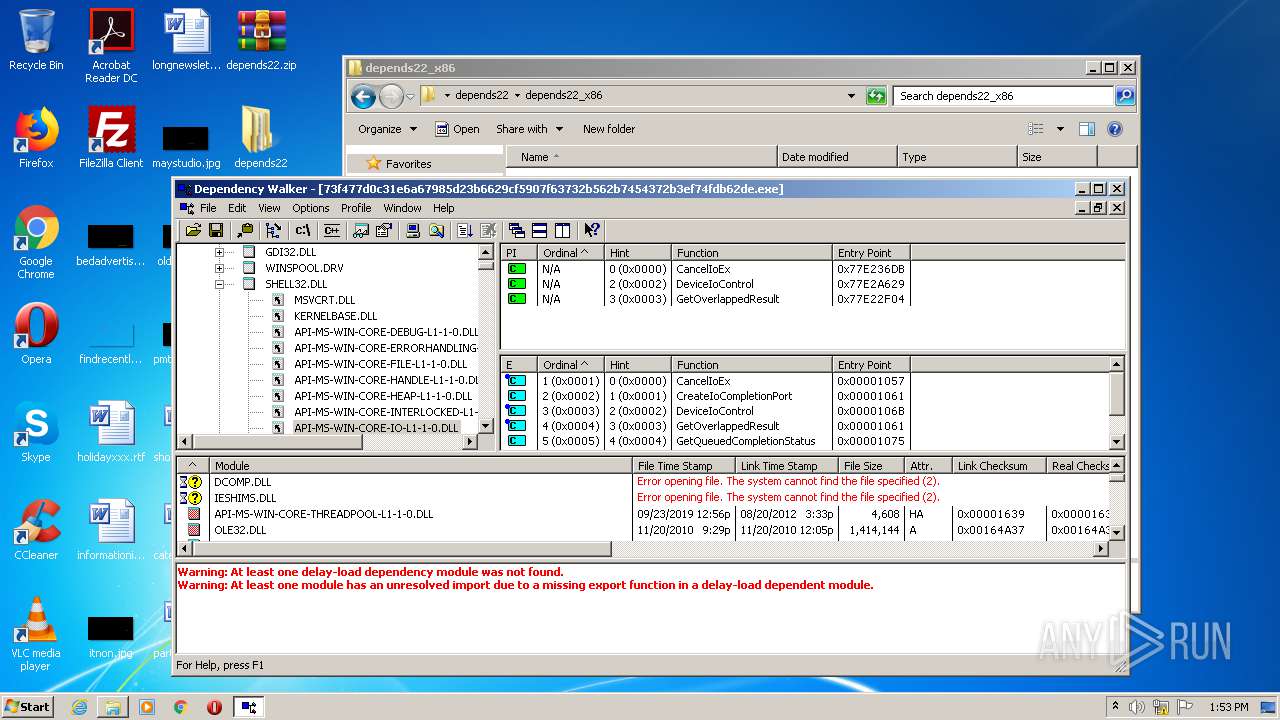The width and height of the screenshot is (1280, 720).
Task: Click New folder in Explorer toolbar
Action: coord(609,129)
